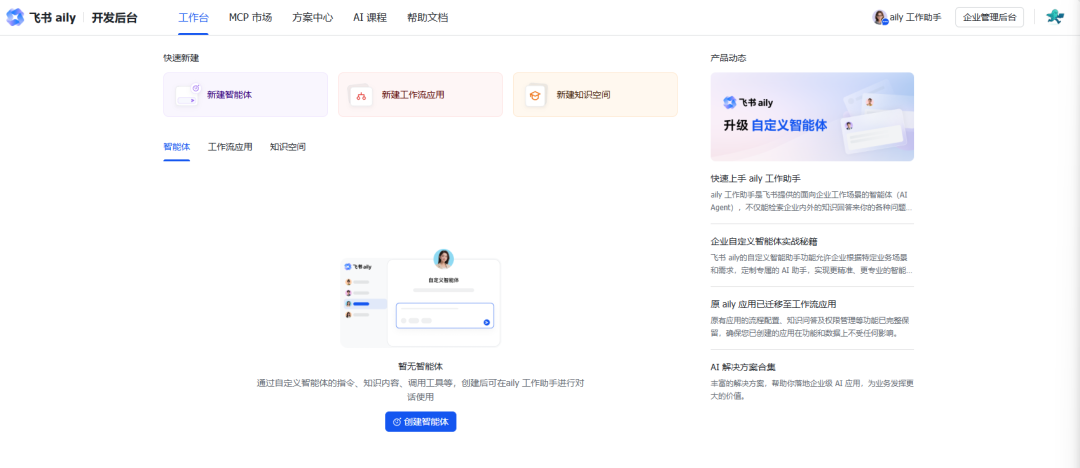
Task: Open the user profile avatar at top right
Action: 1055,17
